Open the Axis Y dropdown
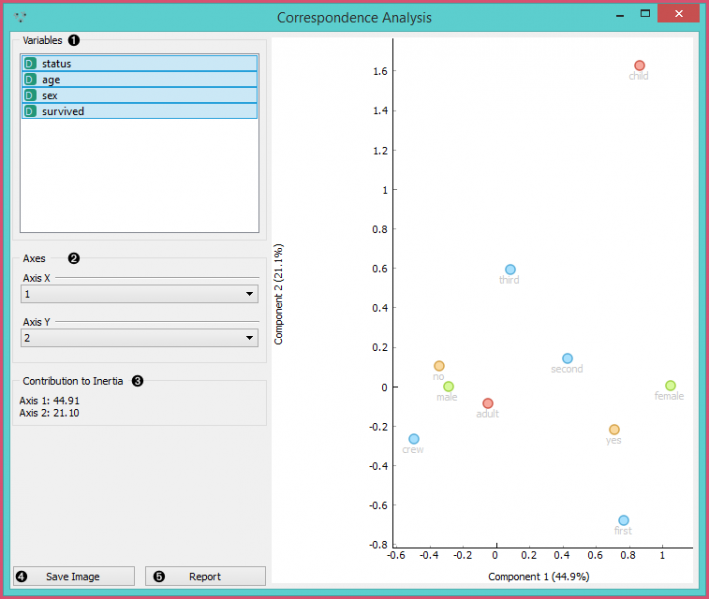 coord(139,338)
